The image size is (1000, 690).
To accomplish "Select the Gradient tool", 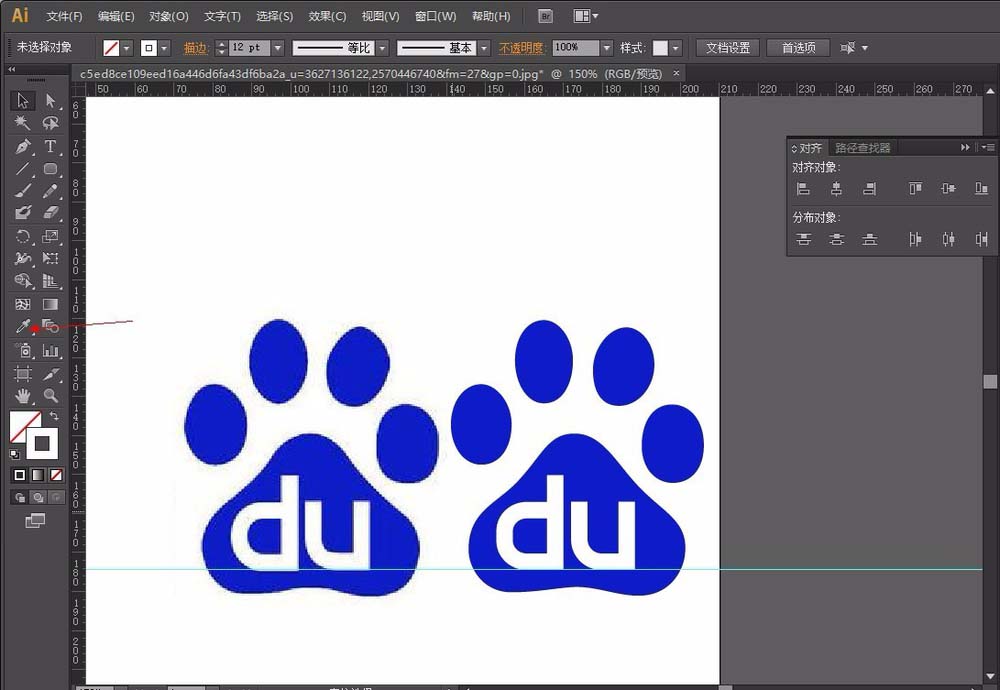I will point(50,304).
